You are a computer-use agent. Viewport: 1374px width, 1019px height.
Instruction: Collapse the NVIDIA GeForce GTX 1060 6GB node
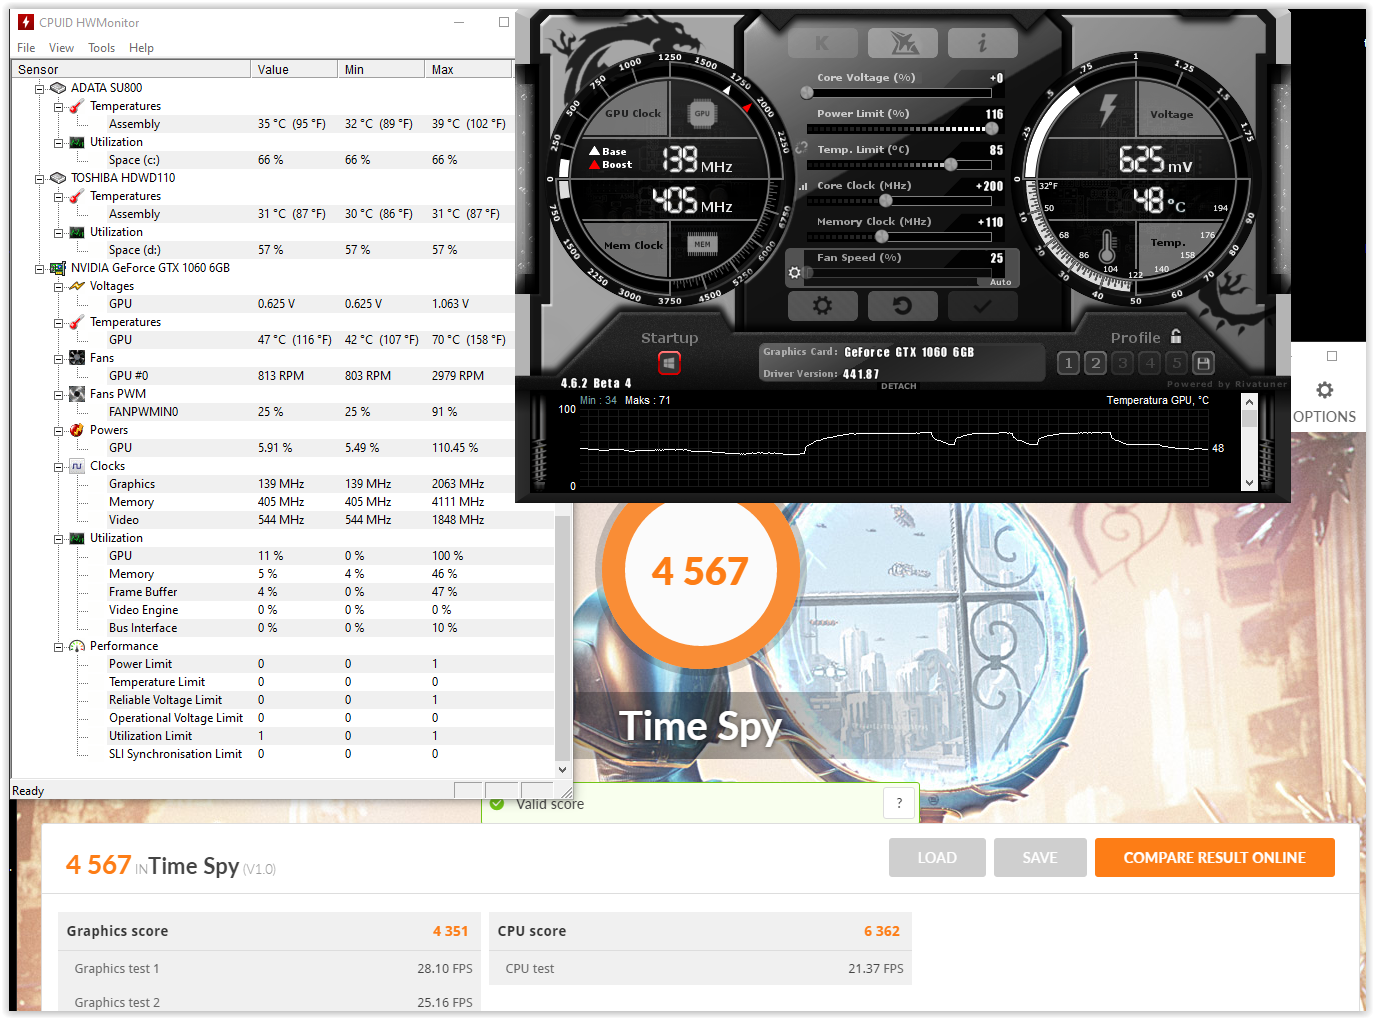[x=40, y=268]
